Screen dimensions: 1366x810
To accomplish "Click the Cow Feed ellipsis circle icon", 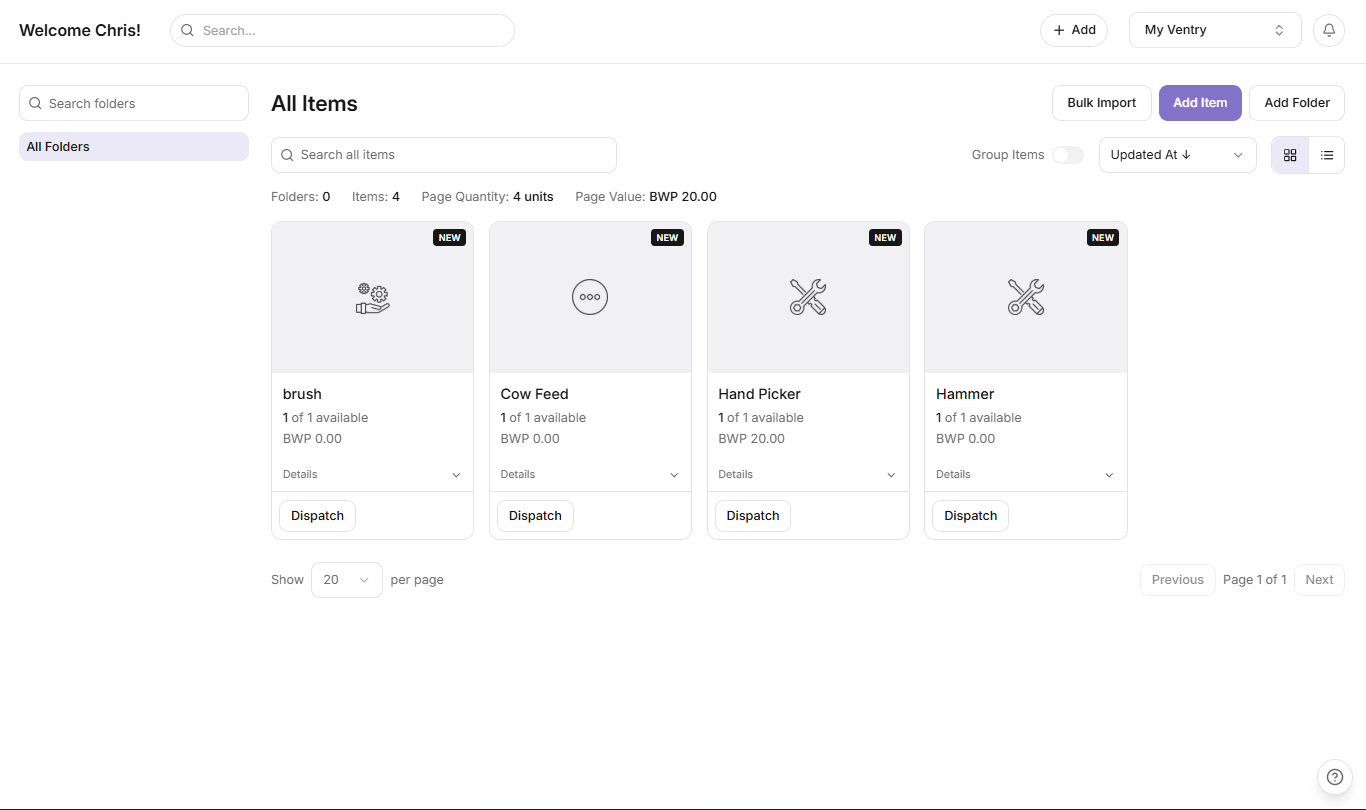I will tap(590, 297).
